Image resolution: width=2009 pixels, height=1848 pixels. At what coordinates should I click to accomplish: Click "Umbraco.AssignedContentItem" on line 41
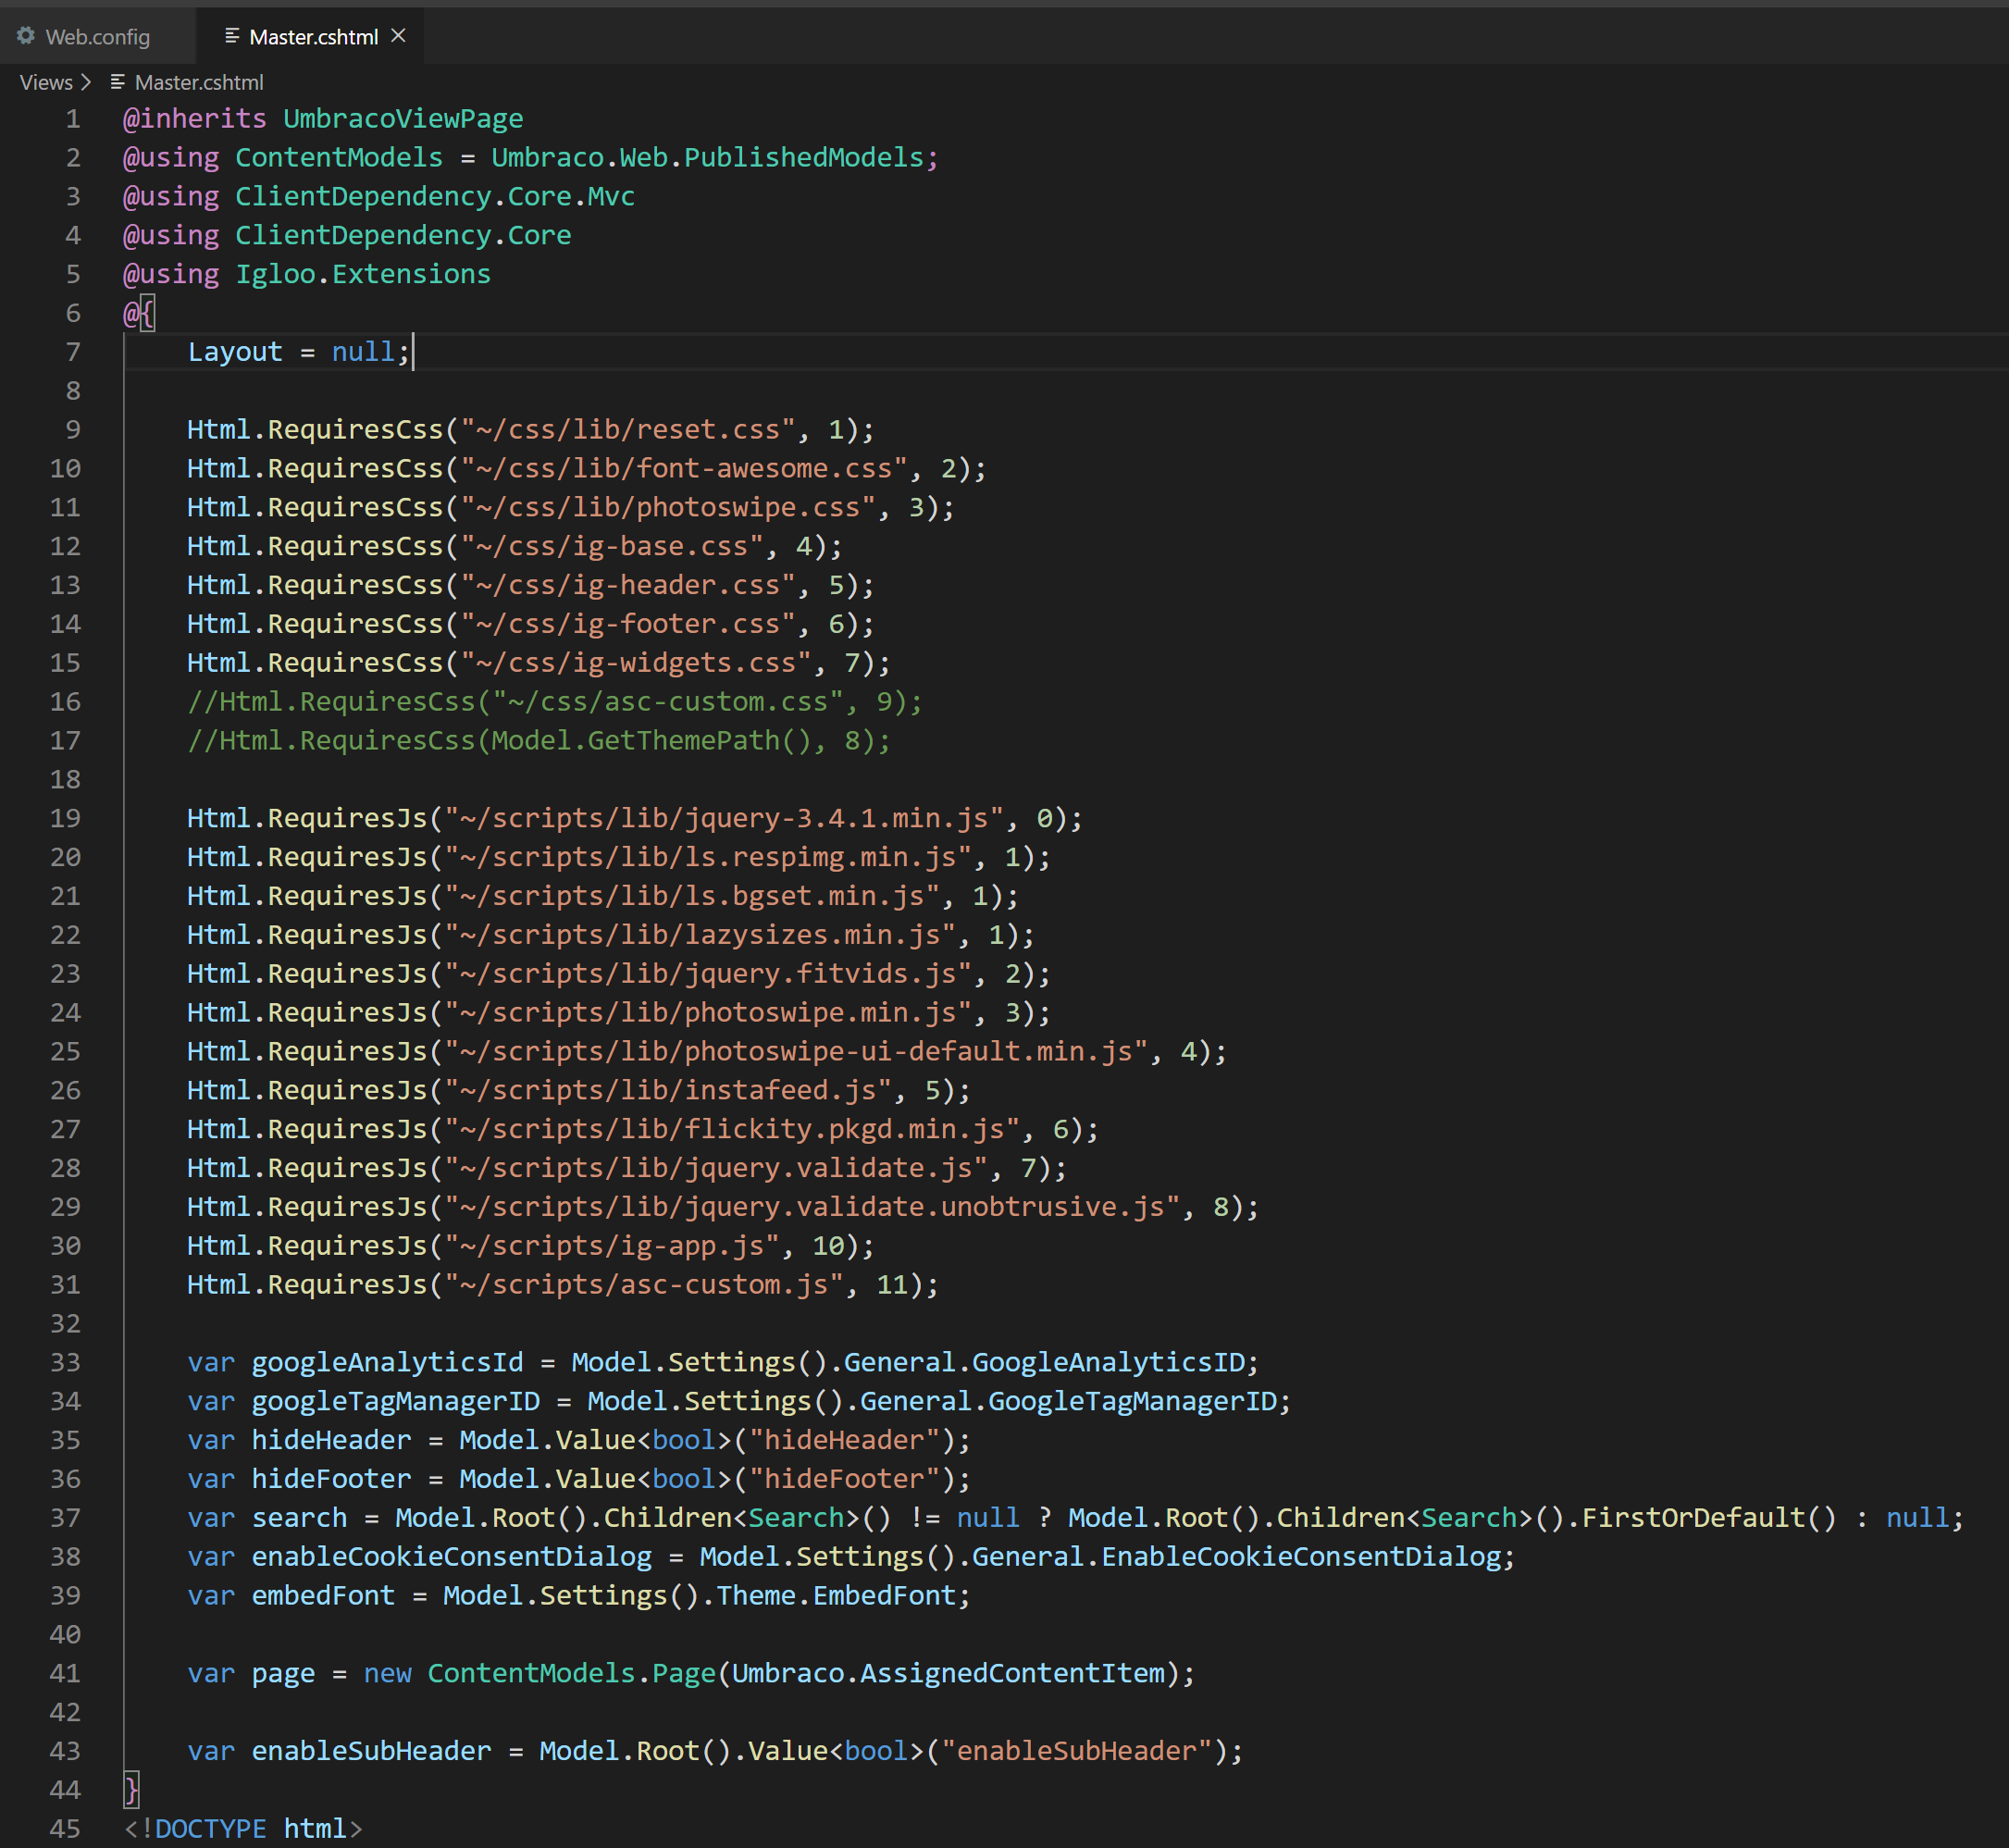point(948,1674)
